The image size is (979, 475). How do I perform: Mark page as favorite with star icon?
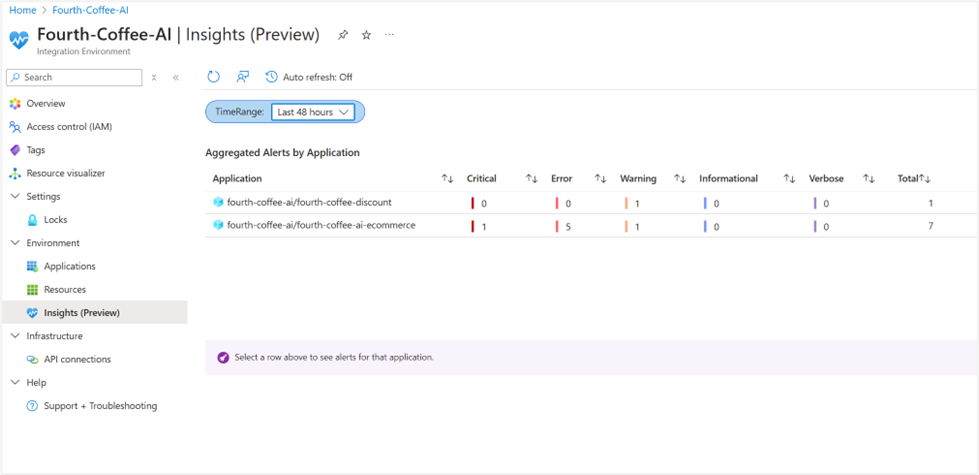pyautogui.click(x=367, y=35)
